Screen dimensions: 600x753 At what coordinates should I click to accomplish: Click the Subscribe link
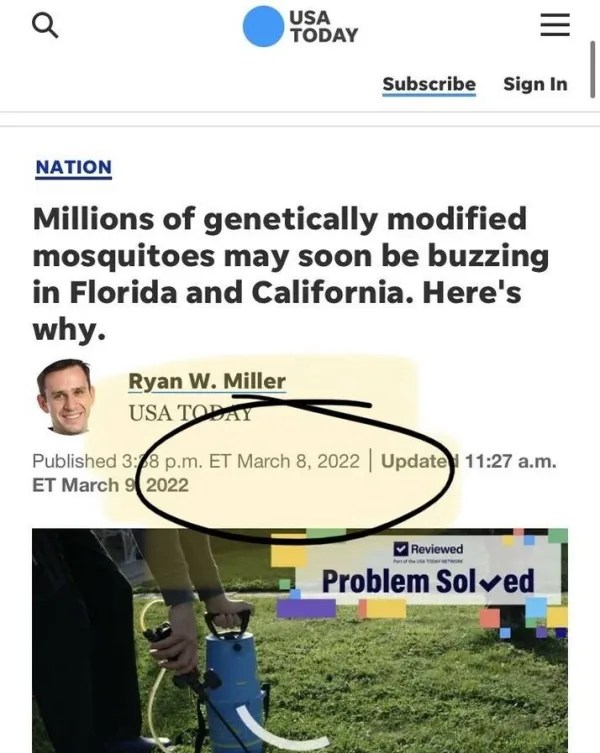(x=429, y=84)
